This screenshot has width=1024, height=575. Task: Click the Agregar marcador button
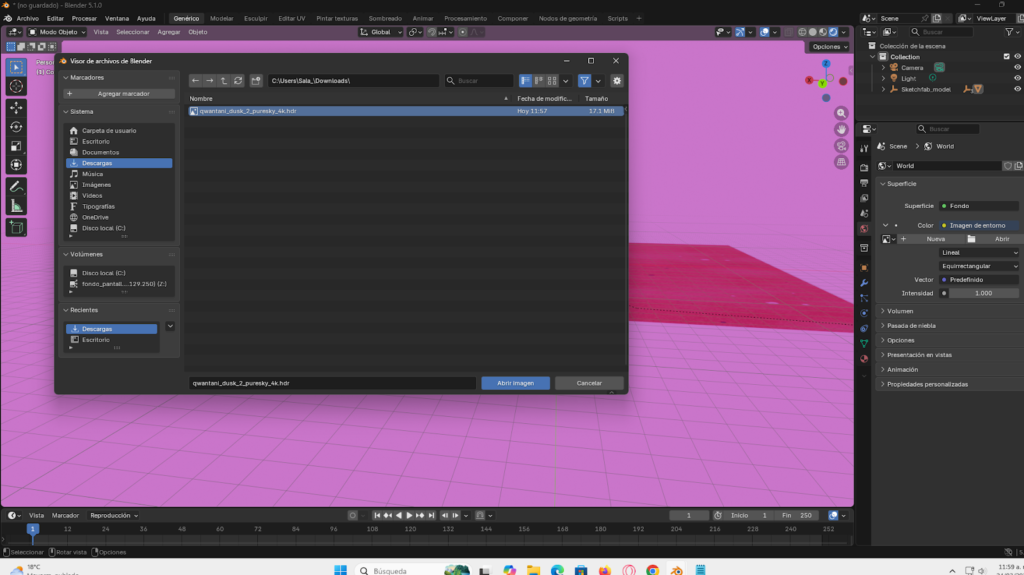point(119,94)
